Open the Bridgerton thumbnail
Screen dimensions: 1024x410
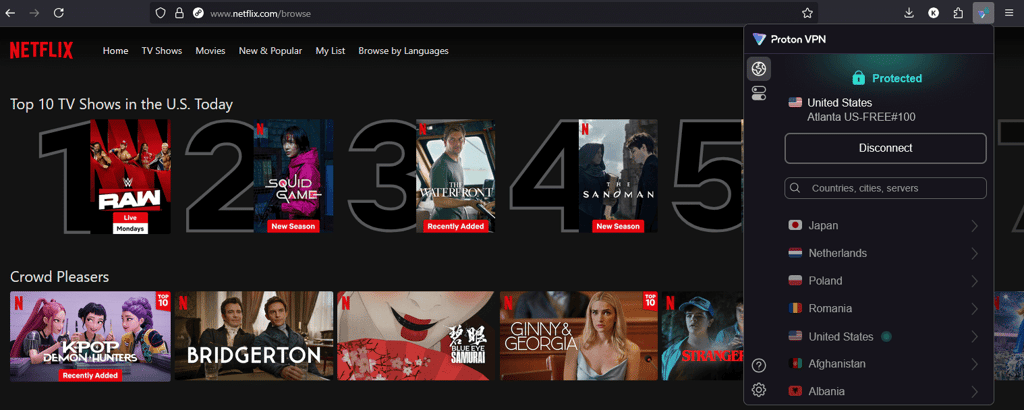coord(253,336)
